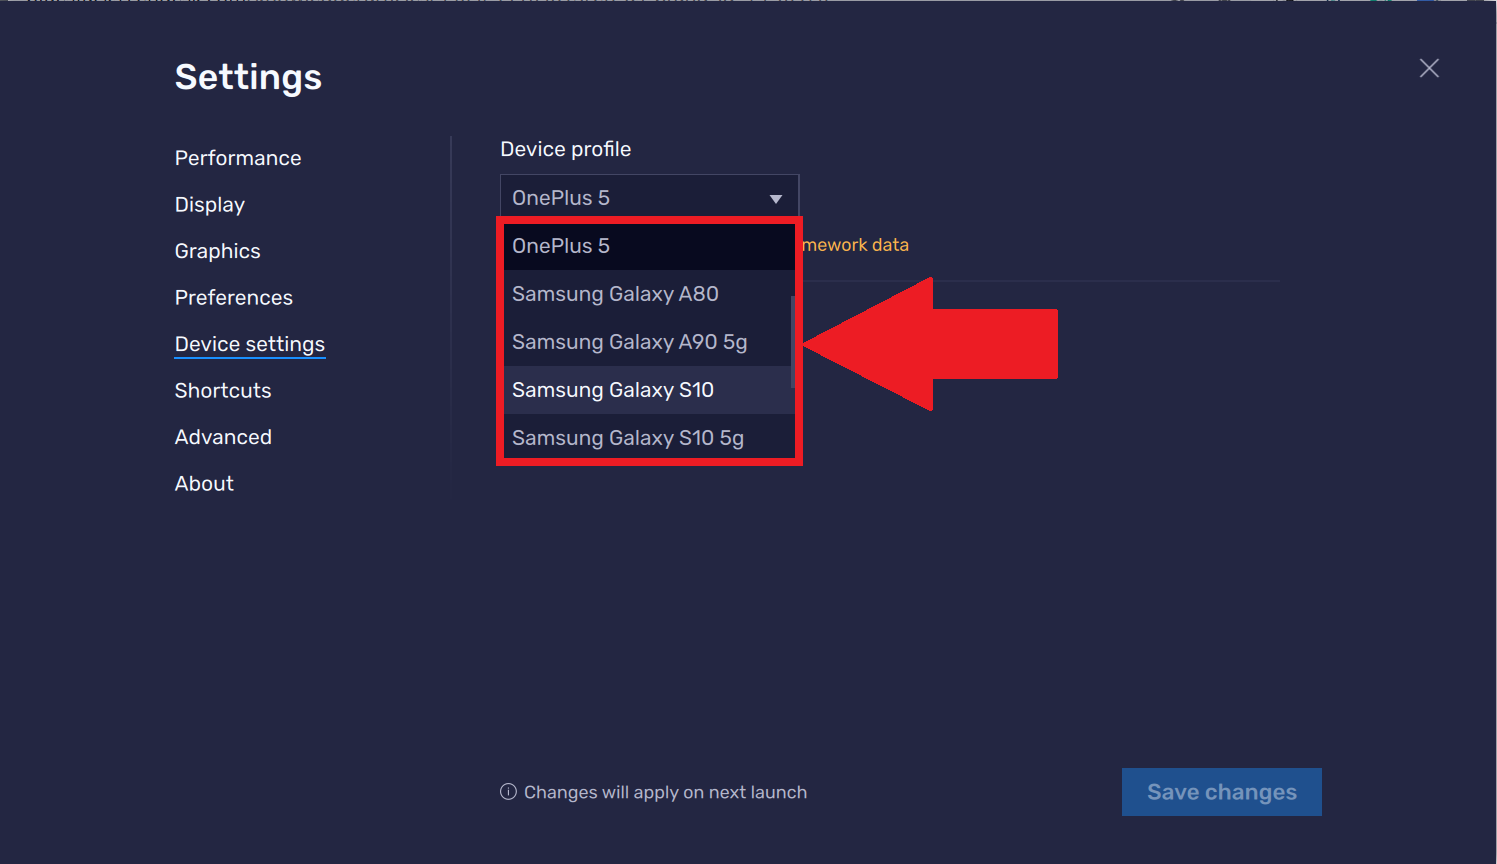Click the 'Changes will apply on next launch' text

pos(665,792)
